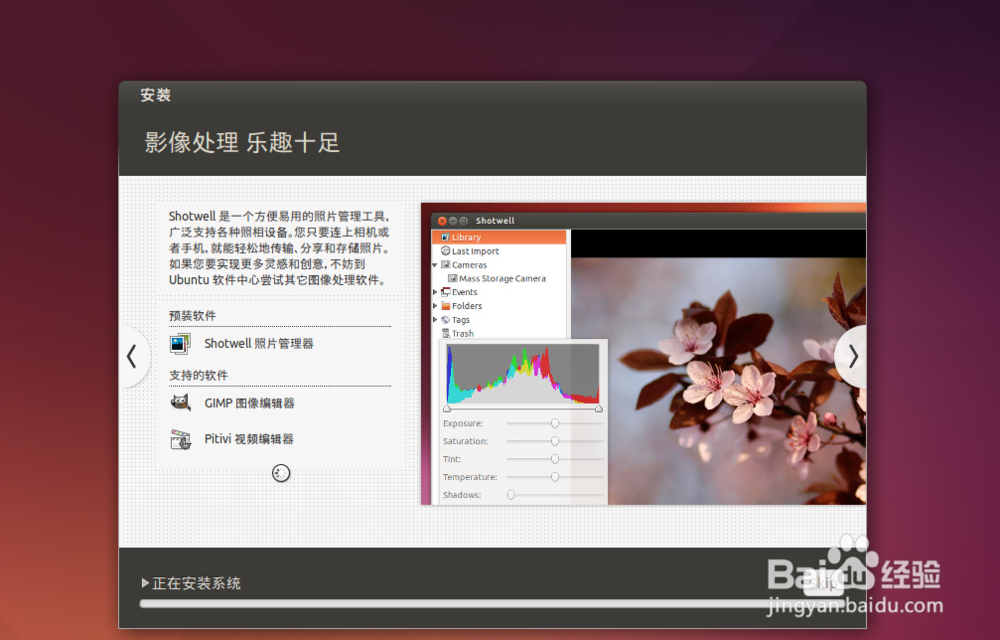Image resolution: width=1000 pixels, height=640 pixels.
Task: Click the Library icon in Shotwell sidebar
Action: point(445,237)
